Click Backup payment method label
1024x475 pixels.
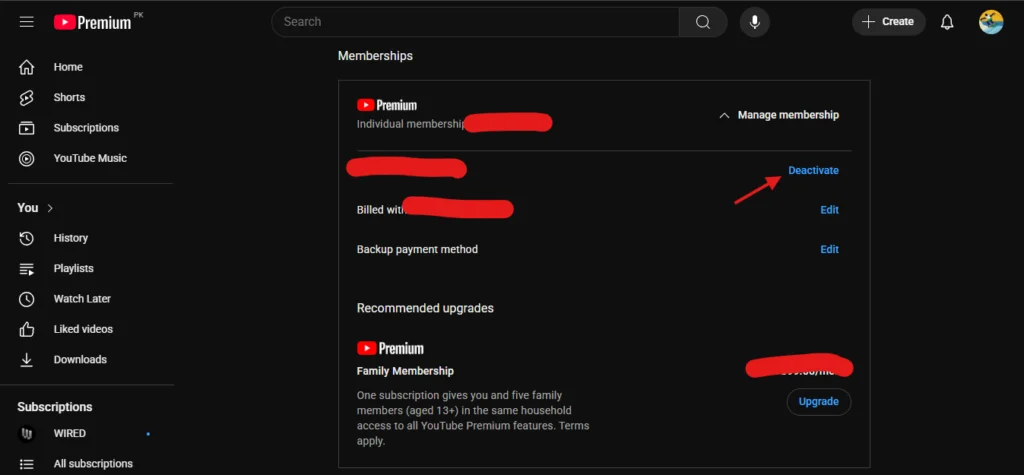pos(417,250)
